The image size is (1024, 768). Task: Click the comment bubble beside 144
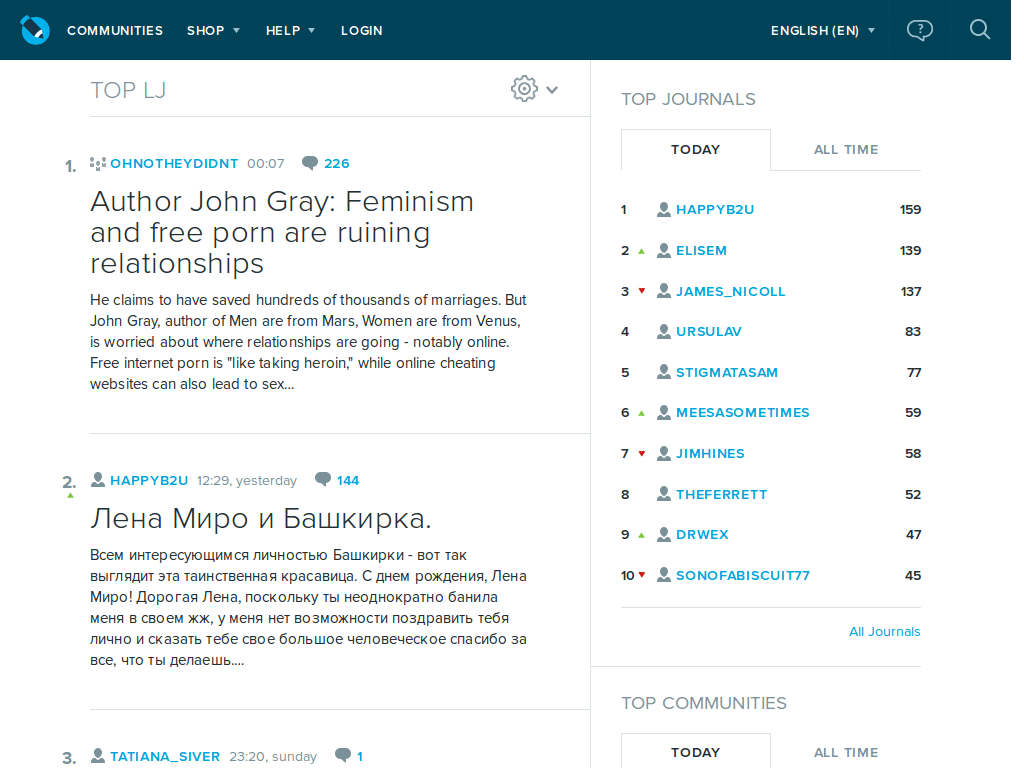pos(323,480)
